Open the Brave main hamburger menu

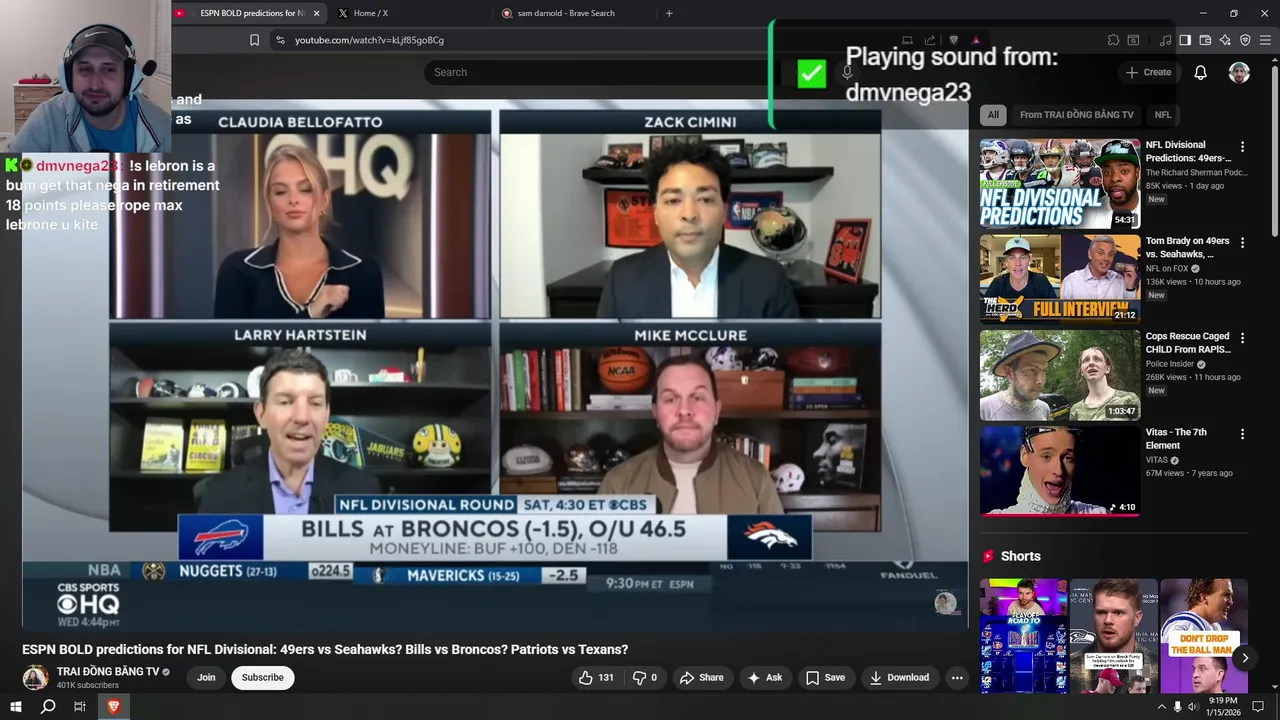pos(1265,40)
